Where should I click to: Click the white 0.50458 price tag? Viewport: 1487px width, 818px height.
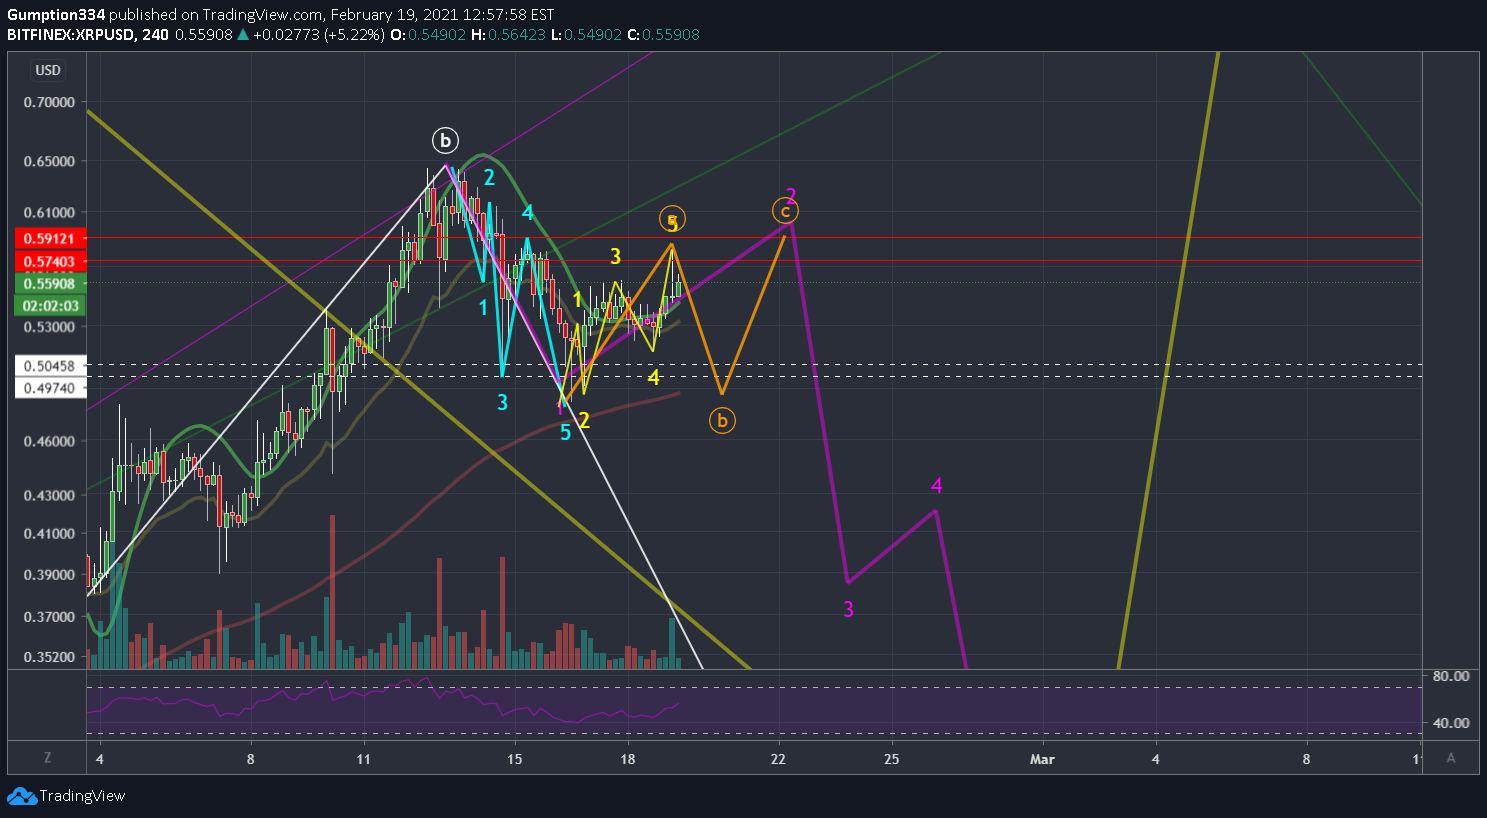pyautogui.click(x=50, y=366)
